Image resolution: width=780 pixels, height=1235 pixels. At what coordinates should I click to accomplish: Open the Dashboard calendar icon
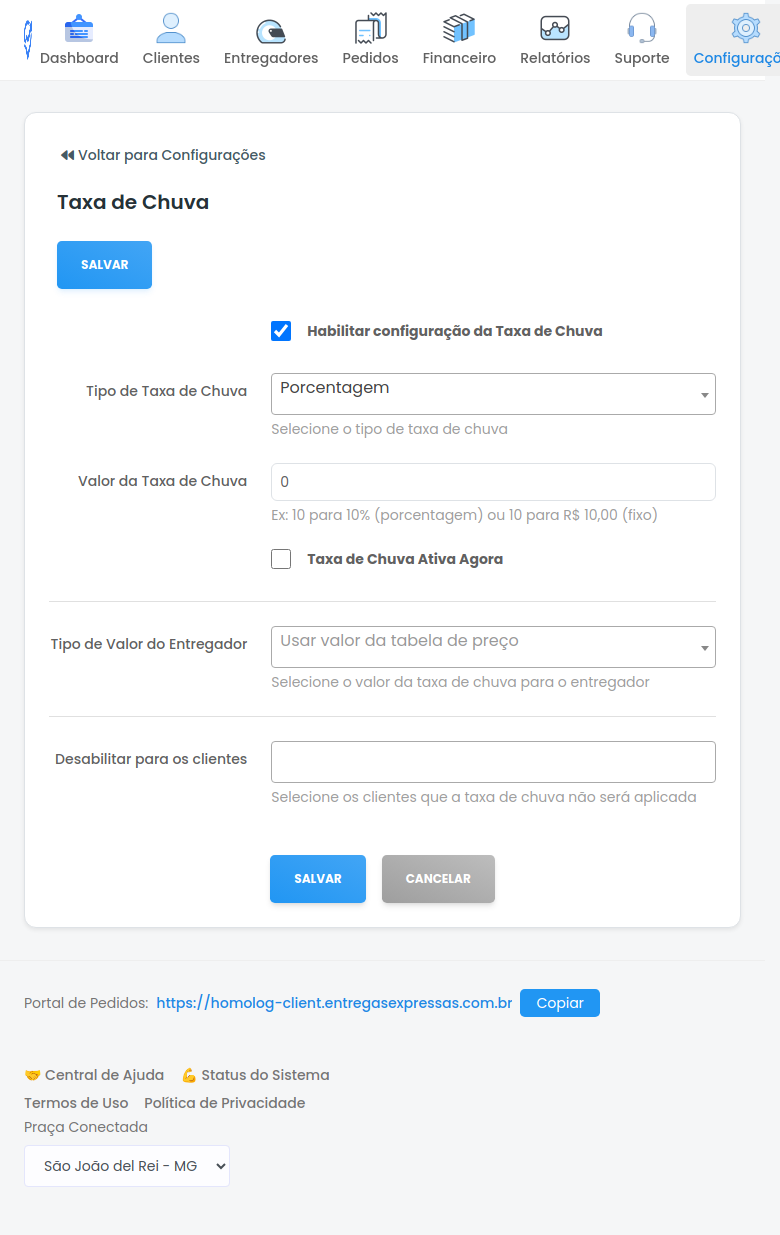click(79, 29)
